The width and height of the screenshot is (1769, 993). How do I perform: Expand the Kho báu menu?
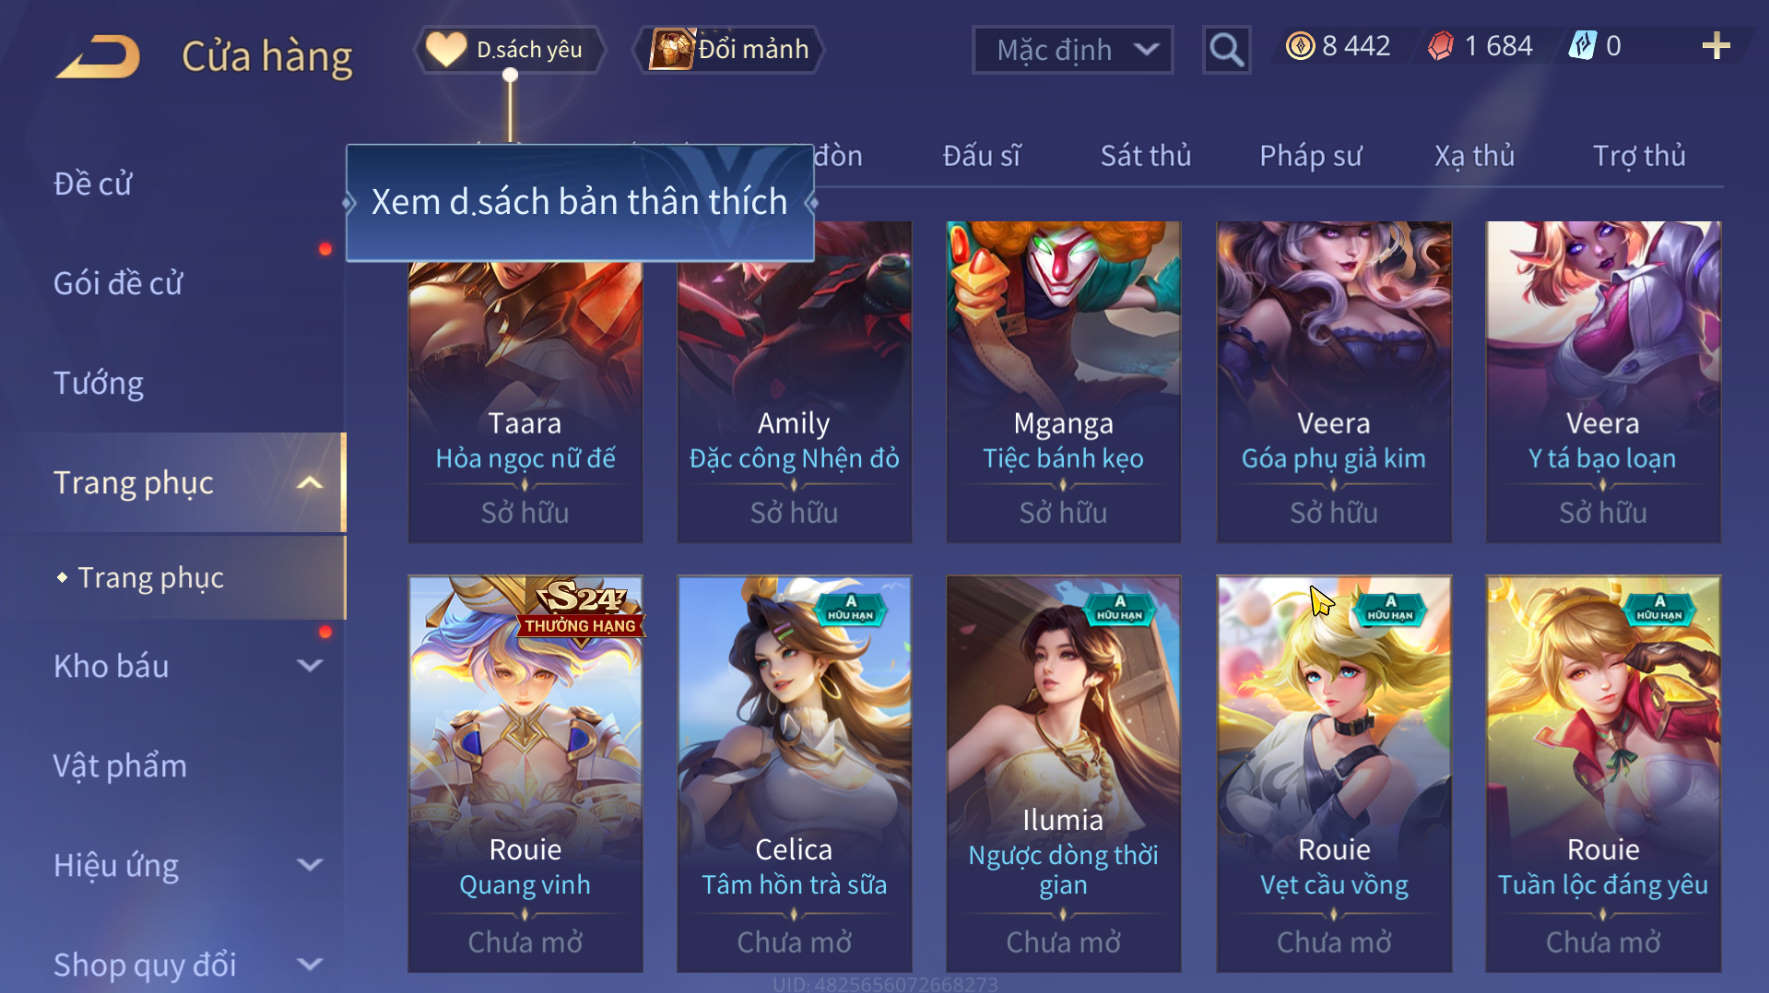point(310,666)
